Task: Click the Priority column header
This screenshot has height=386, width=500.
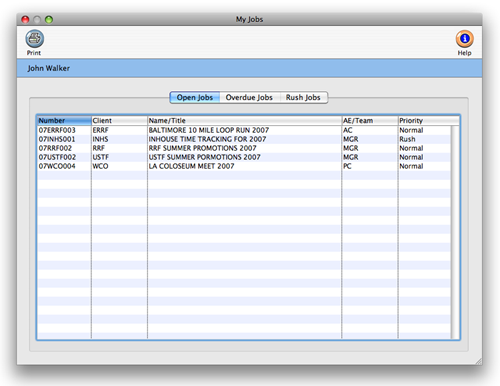Action: coord(429,120)
